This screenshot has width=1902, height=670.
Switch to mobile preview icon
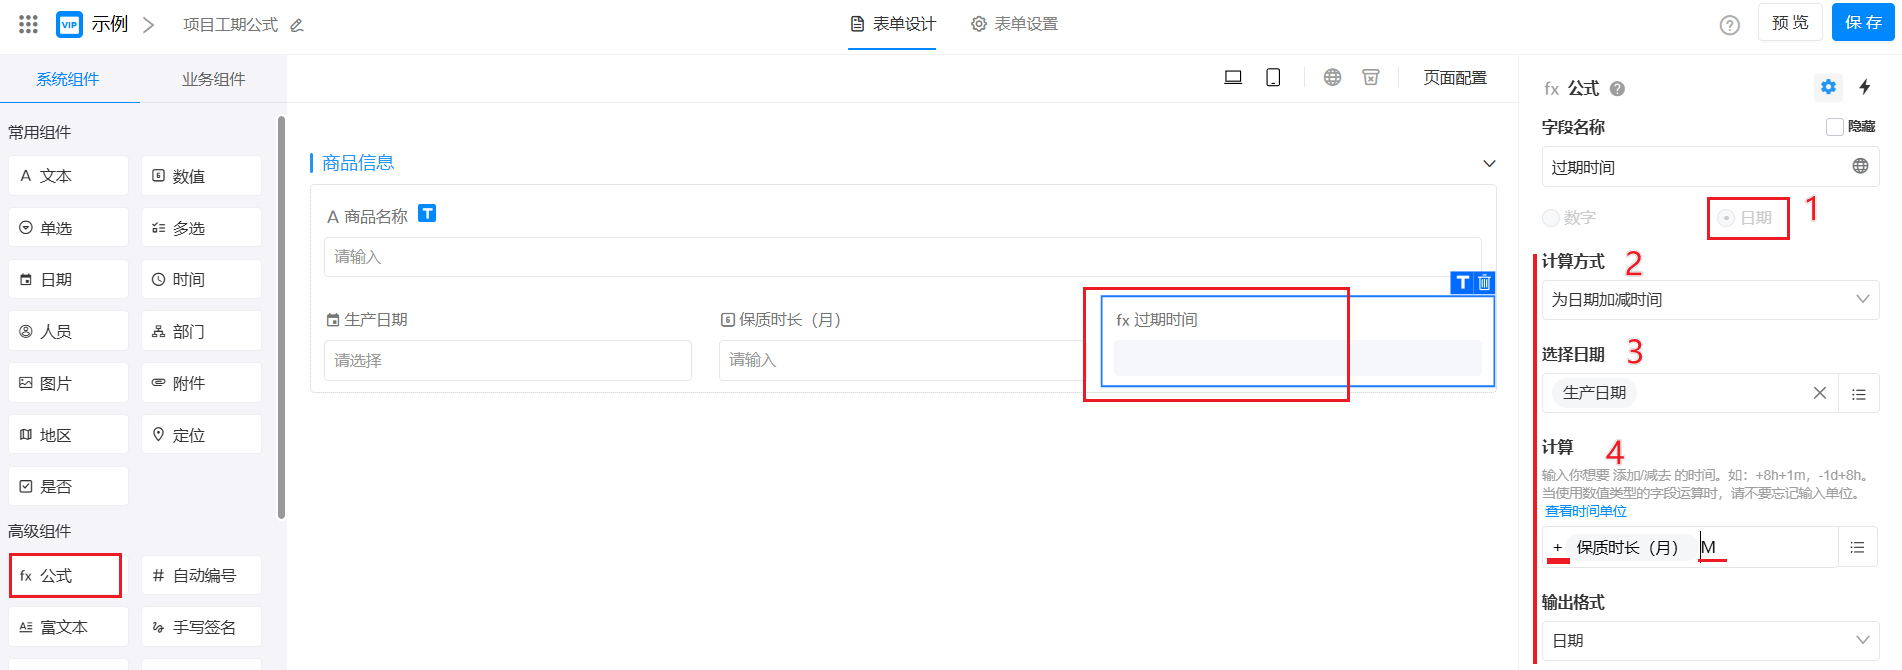(x=1273, y=77)
